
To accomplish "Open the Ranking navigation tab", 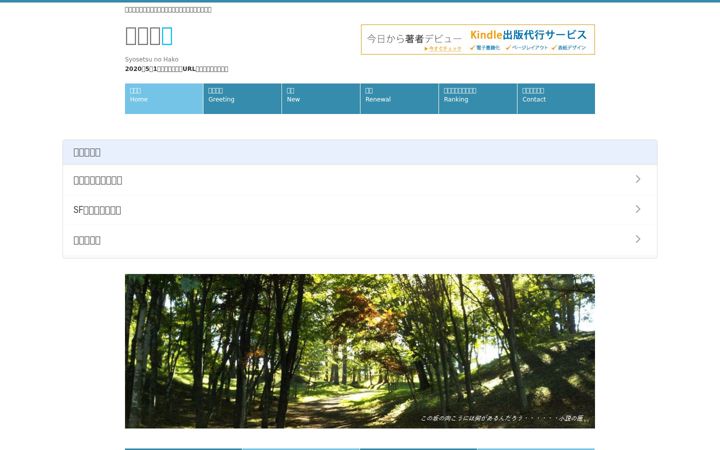I will pos(478,99).
